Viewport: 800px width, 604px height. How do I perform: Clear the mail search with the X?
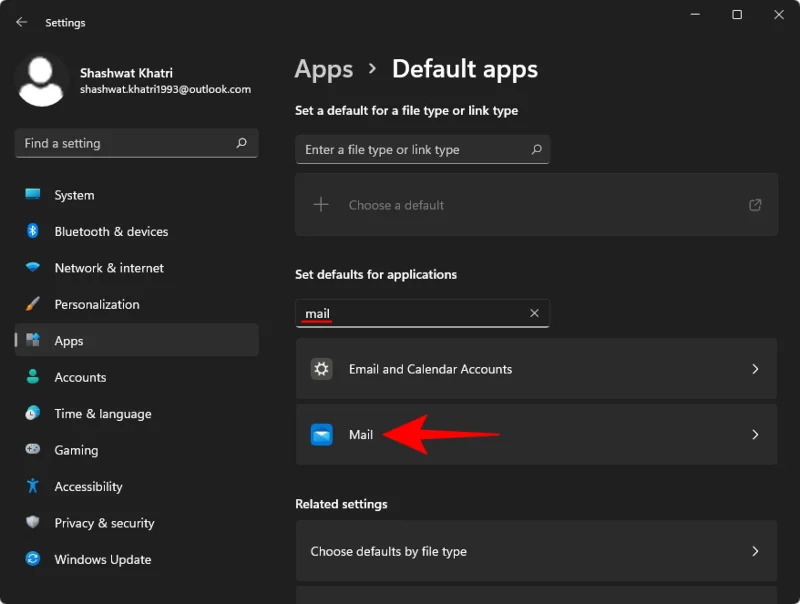tap(535, 313)
